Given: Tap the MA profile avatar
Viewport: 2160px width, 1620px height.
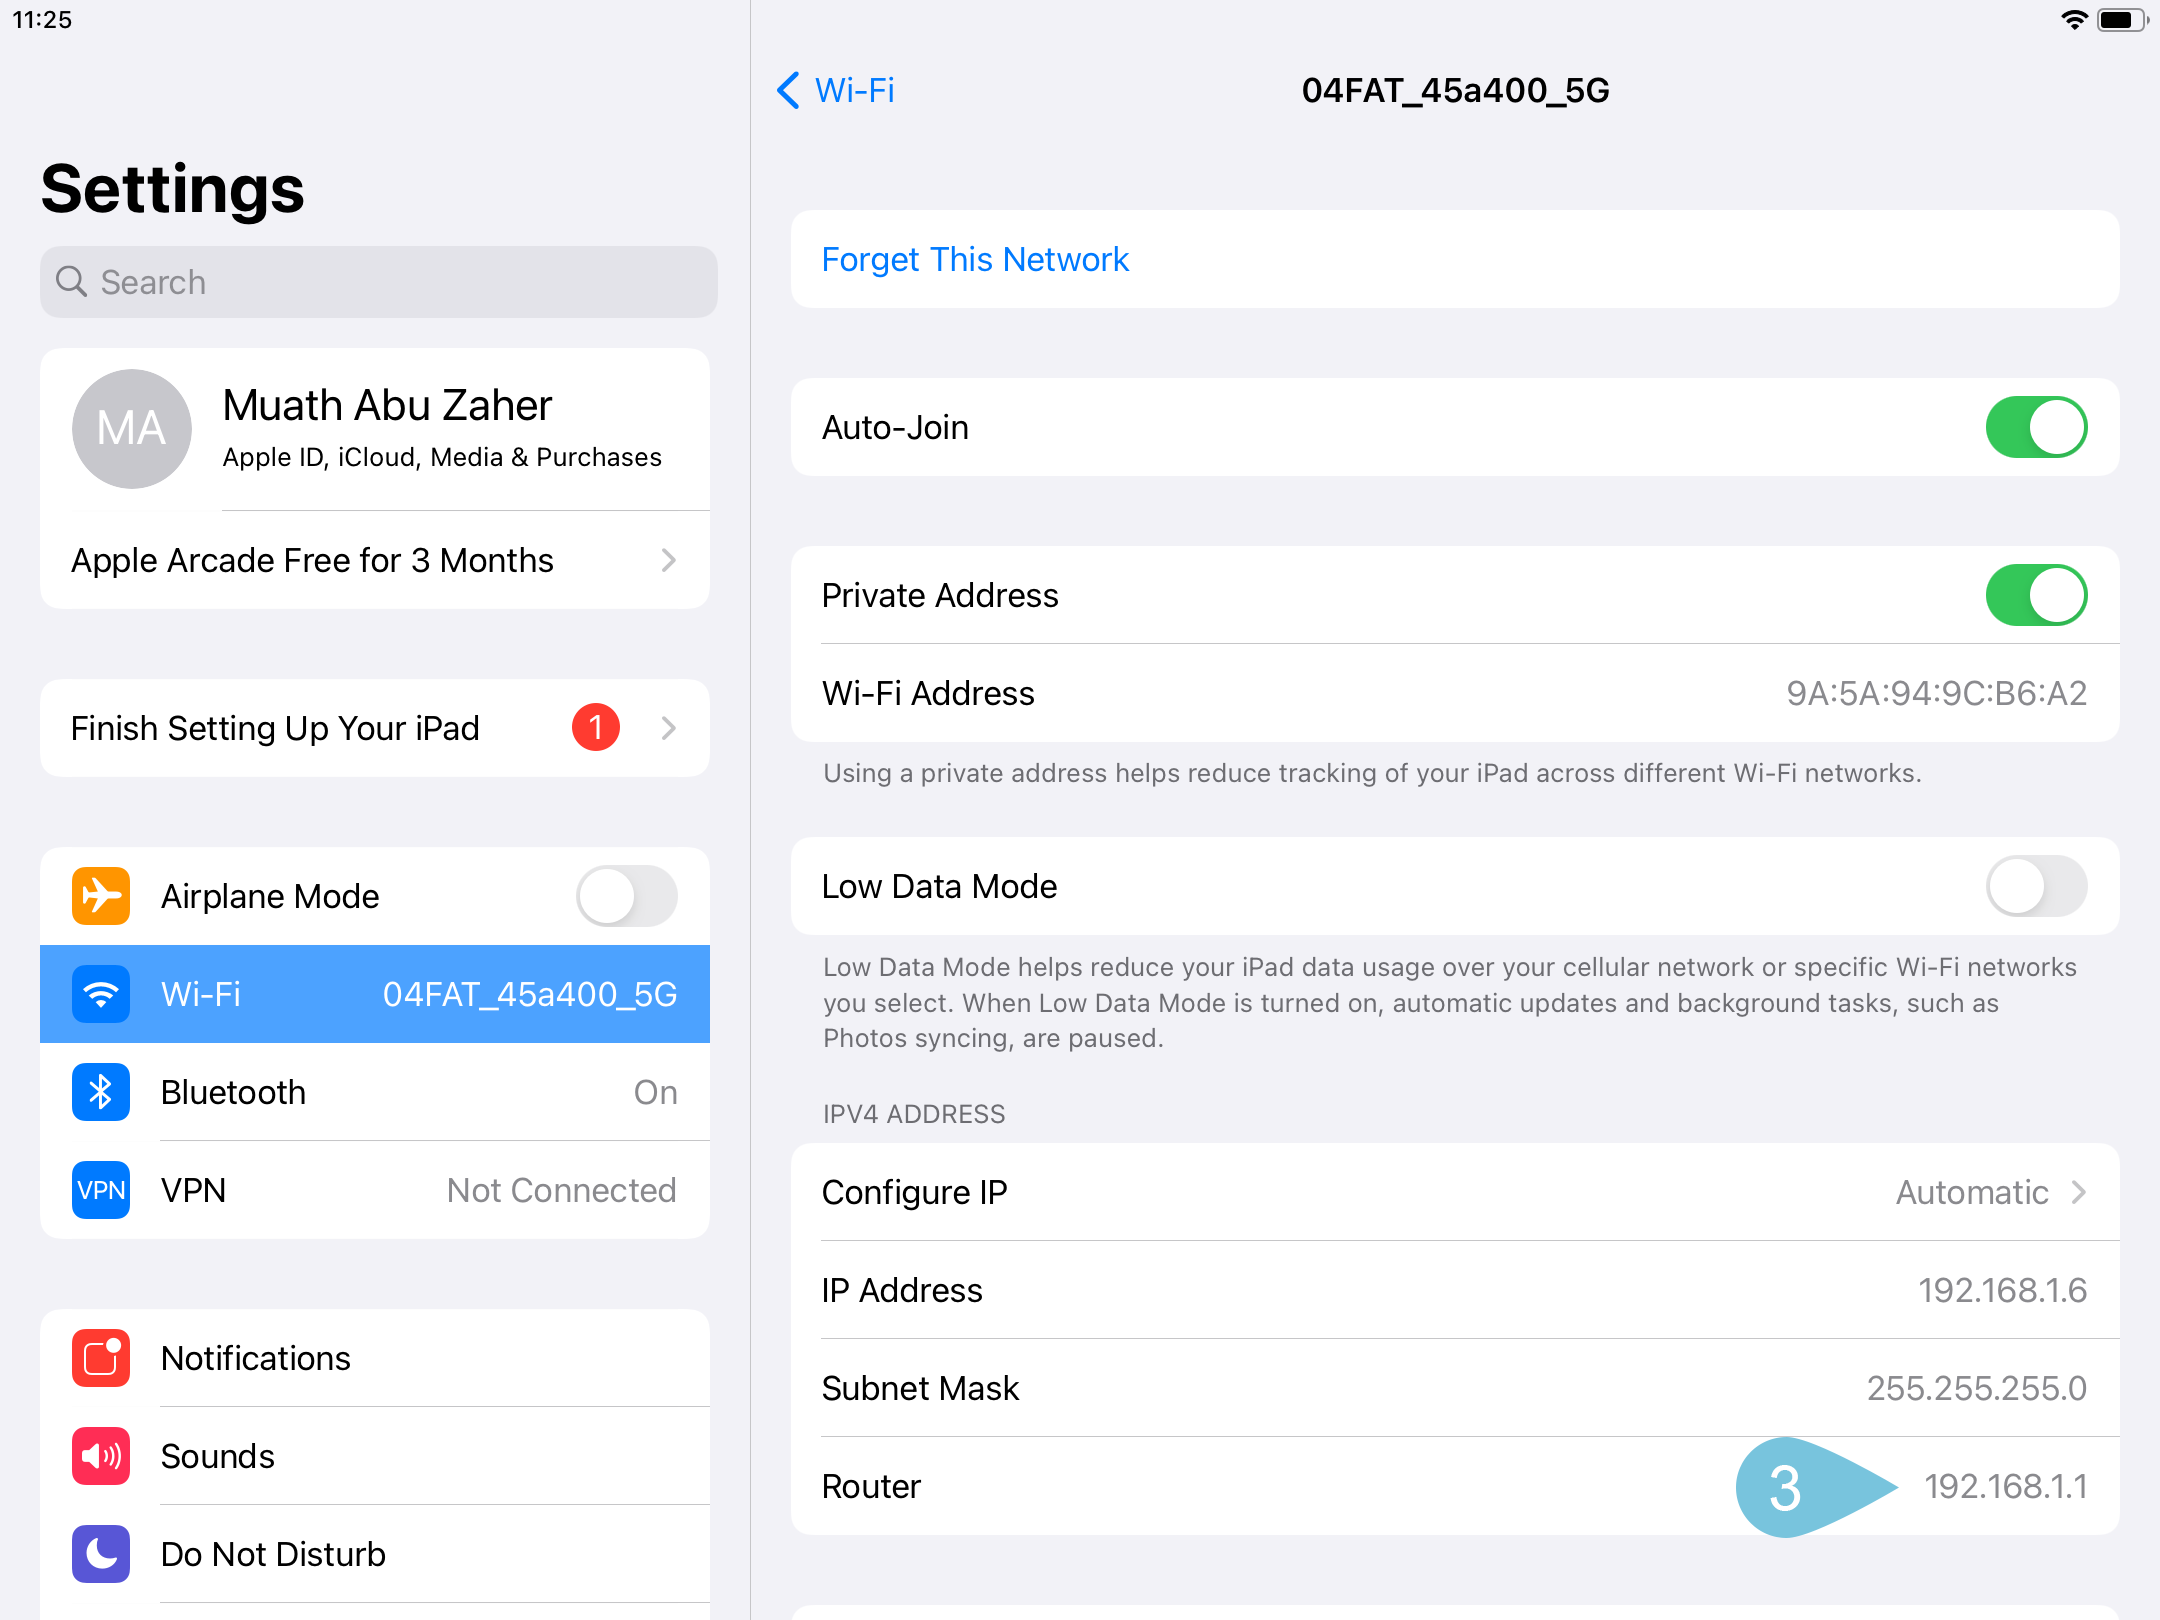Looking at the screenshot, I should 132,429.
